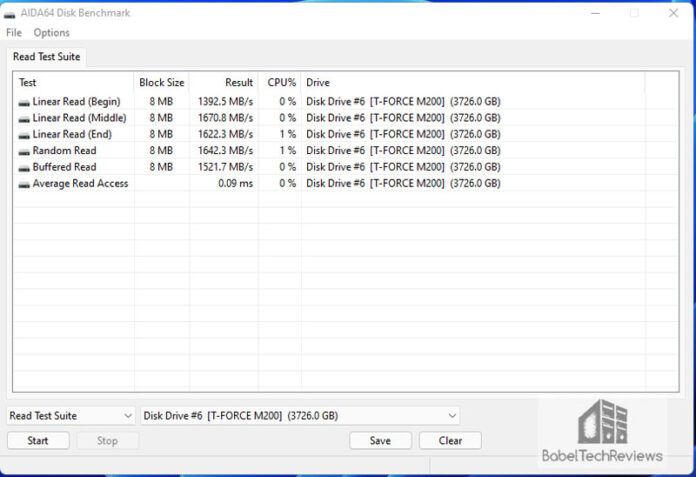Viewport: 696px width, 477px height.
Task: Click the Drive column header
Action: coord(473,83)
